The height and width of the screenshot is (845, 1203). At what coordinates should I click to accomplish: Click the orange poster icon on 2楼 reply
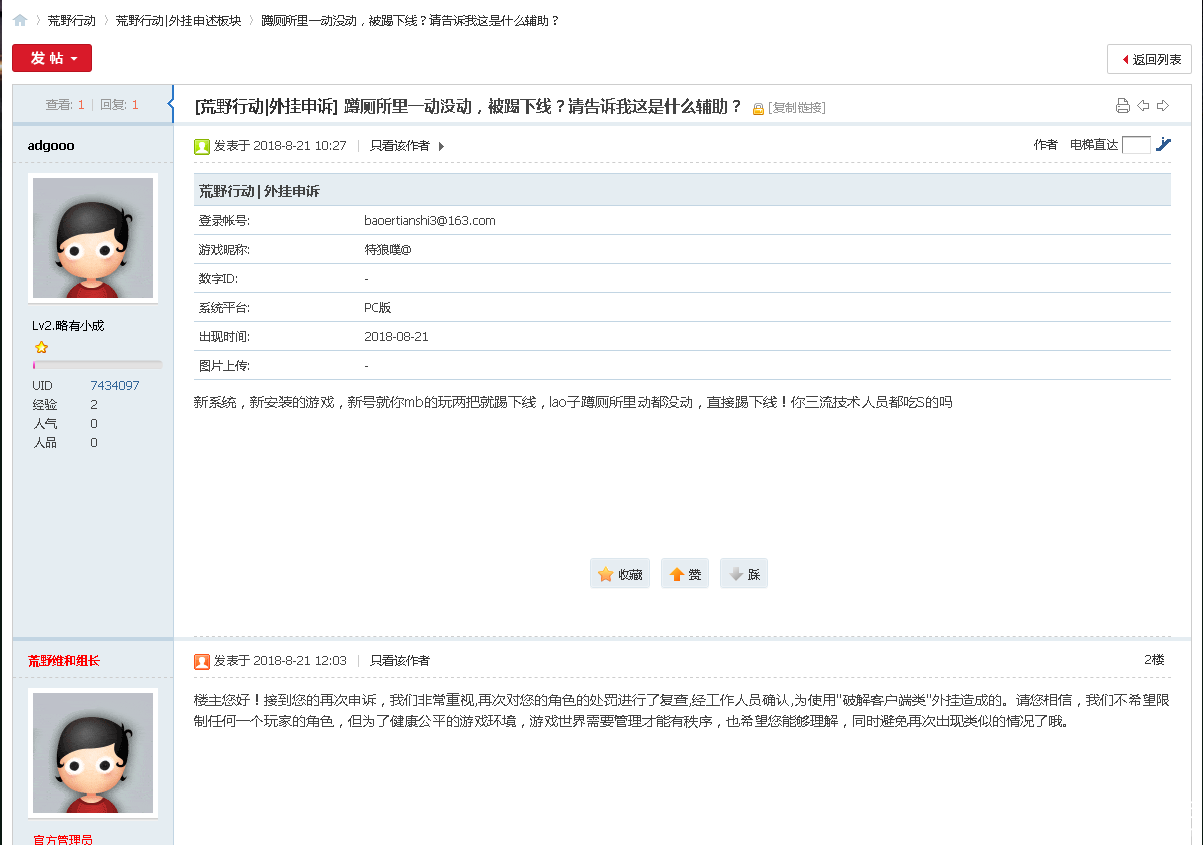click(202, 661)
